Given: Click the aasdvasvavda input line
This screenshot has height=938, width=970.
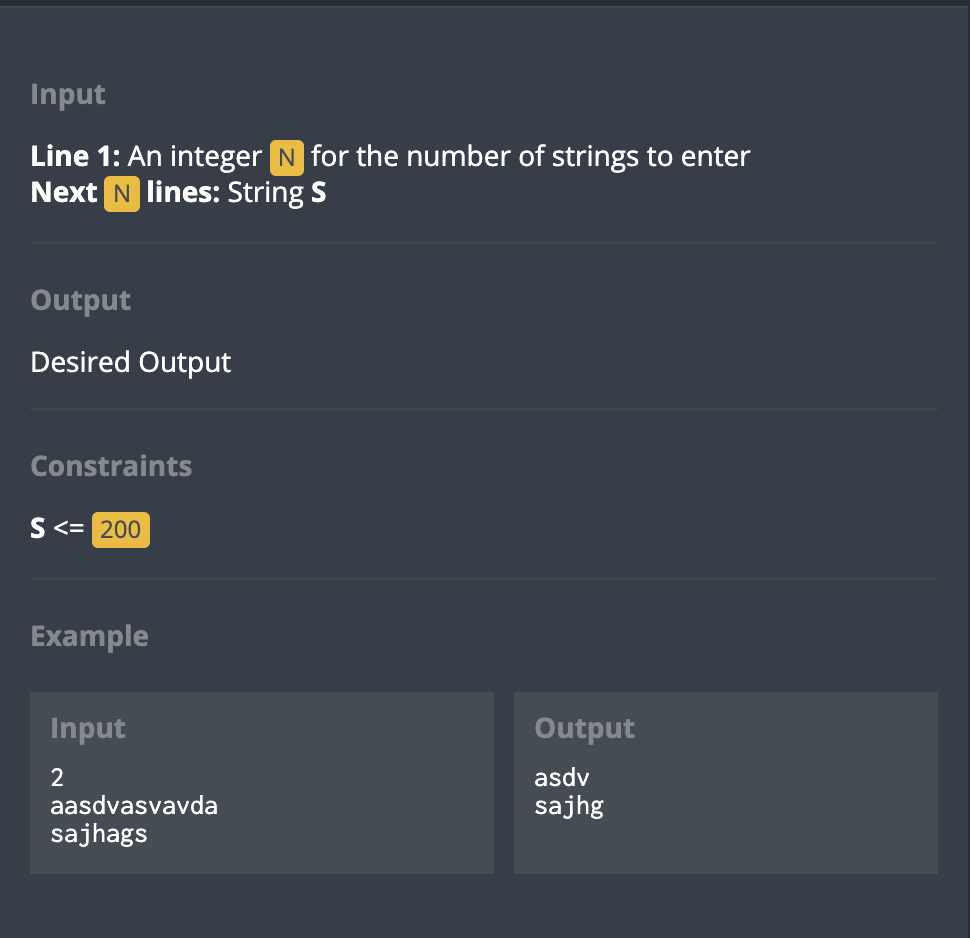Looking at the screenshot, I should 134,806.
